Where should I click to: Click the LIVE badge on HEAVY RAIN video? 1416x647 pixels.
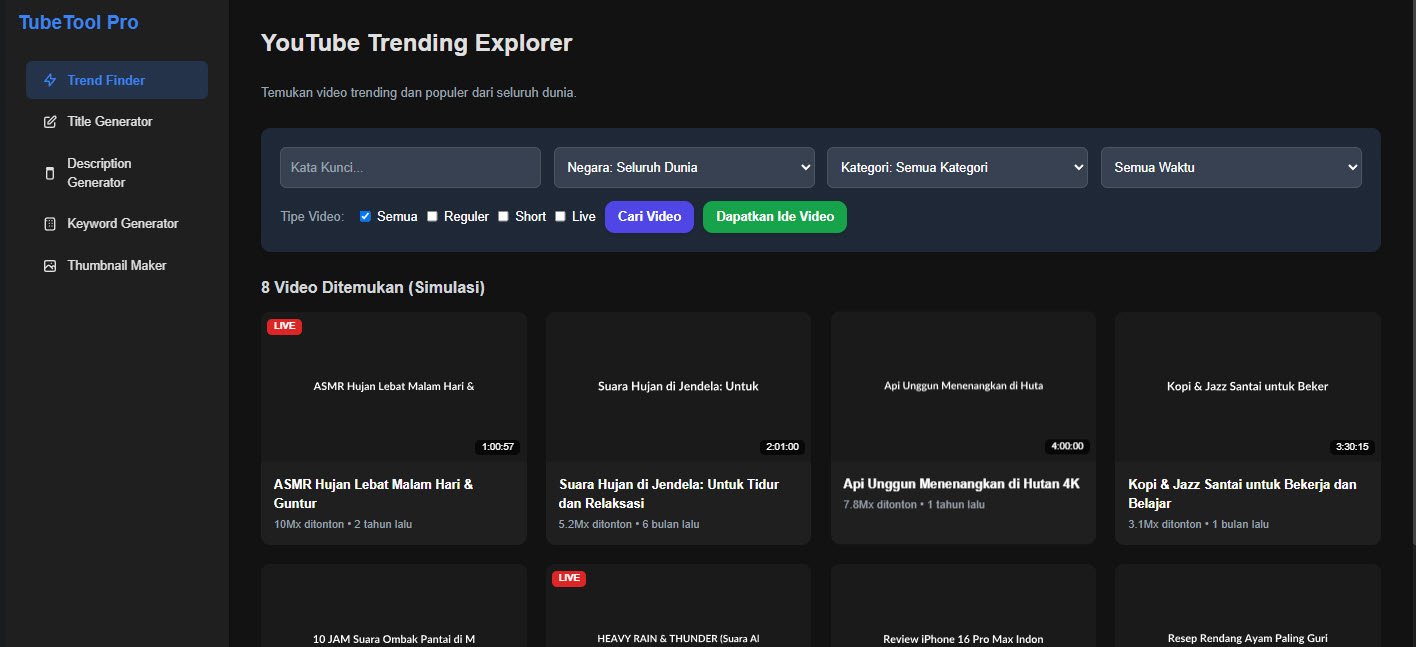click(x=569, y=578)
